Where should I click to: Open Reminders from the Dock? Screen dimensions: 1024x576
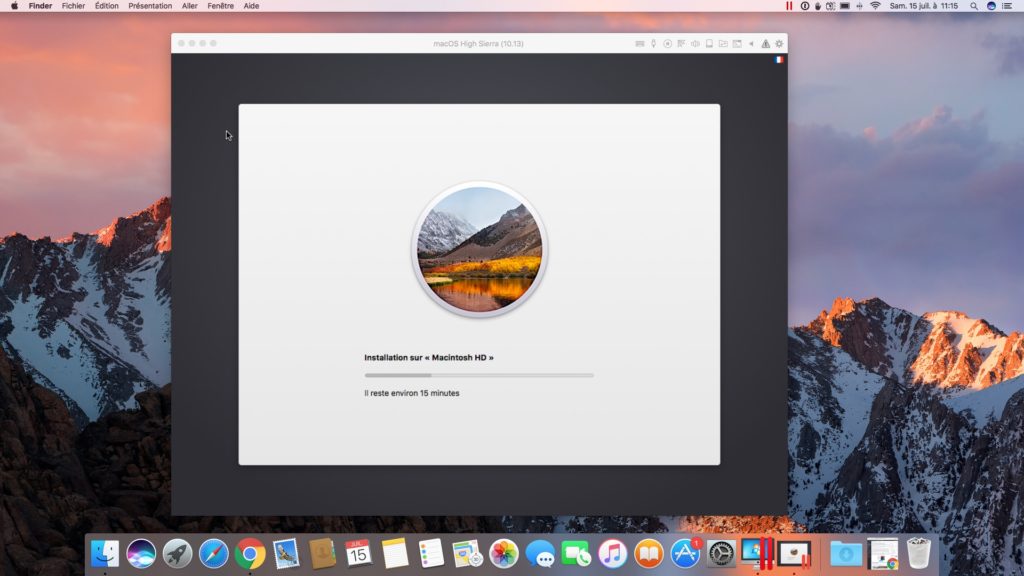click(x=431, y=554)
